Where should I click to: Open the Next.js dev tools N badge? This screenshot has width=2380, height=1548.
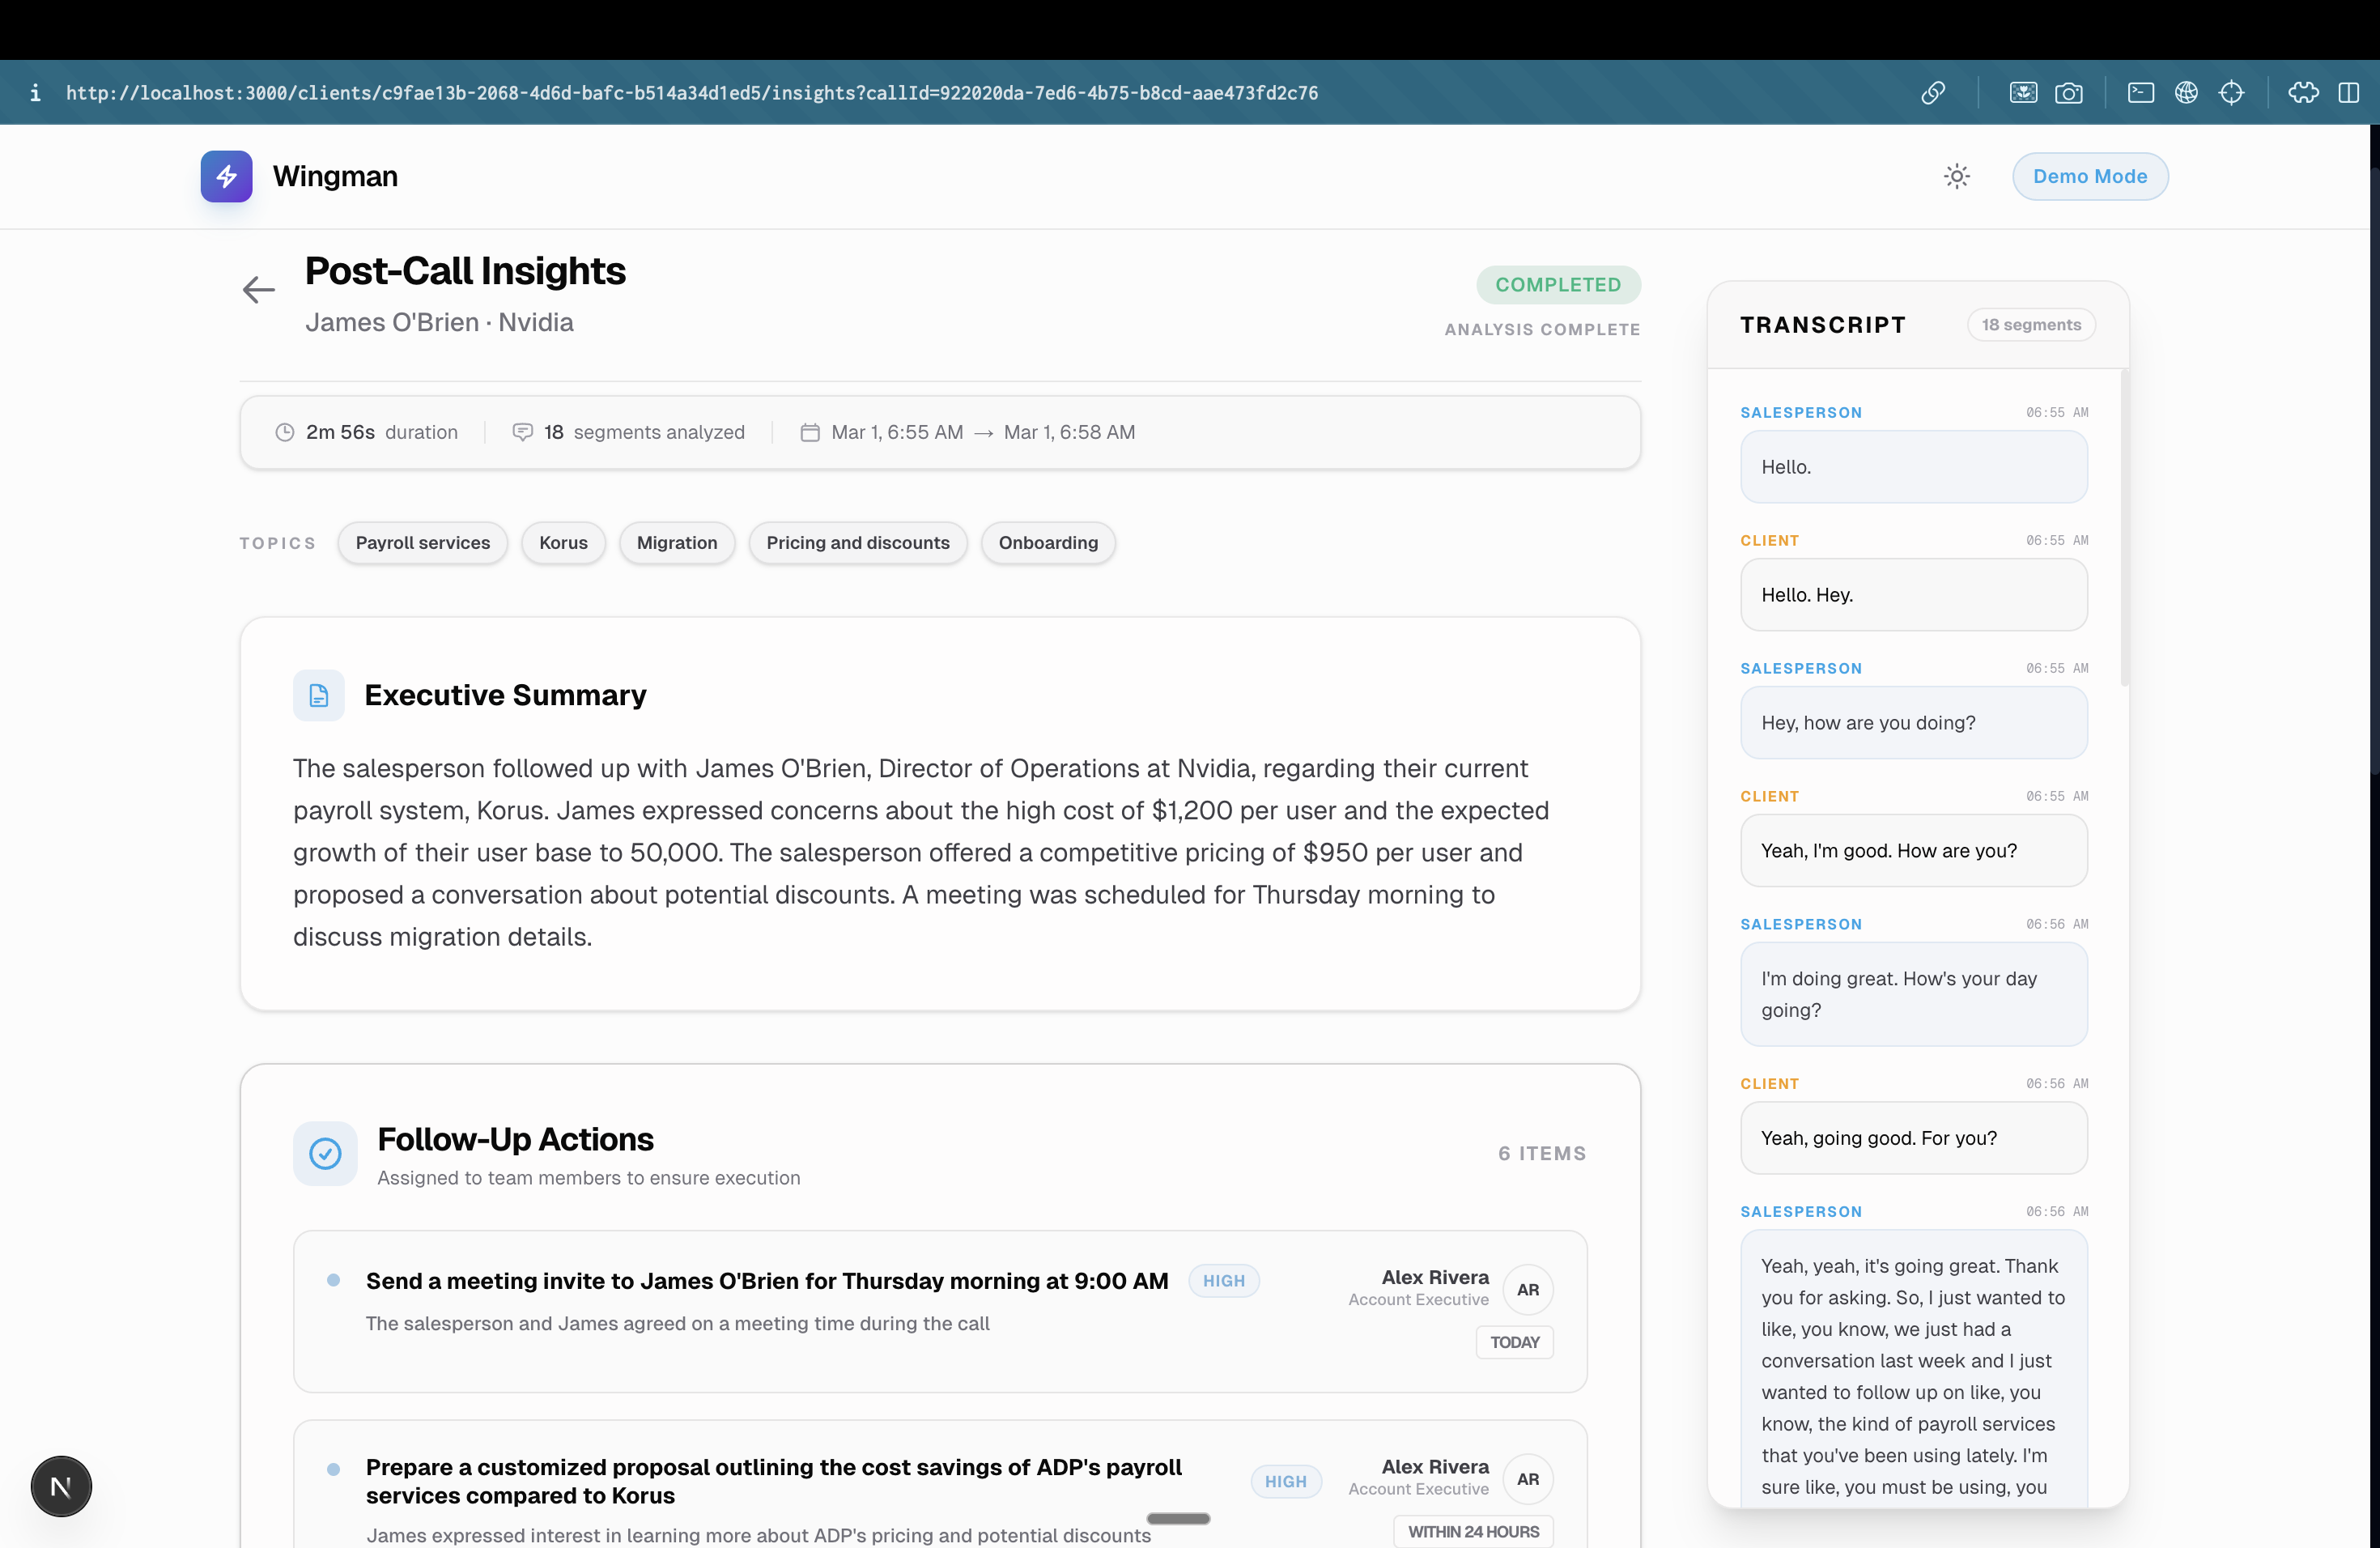[61, 1486]
